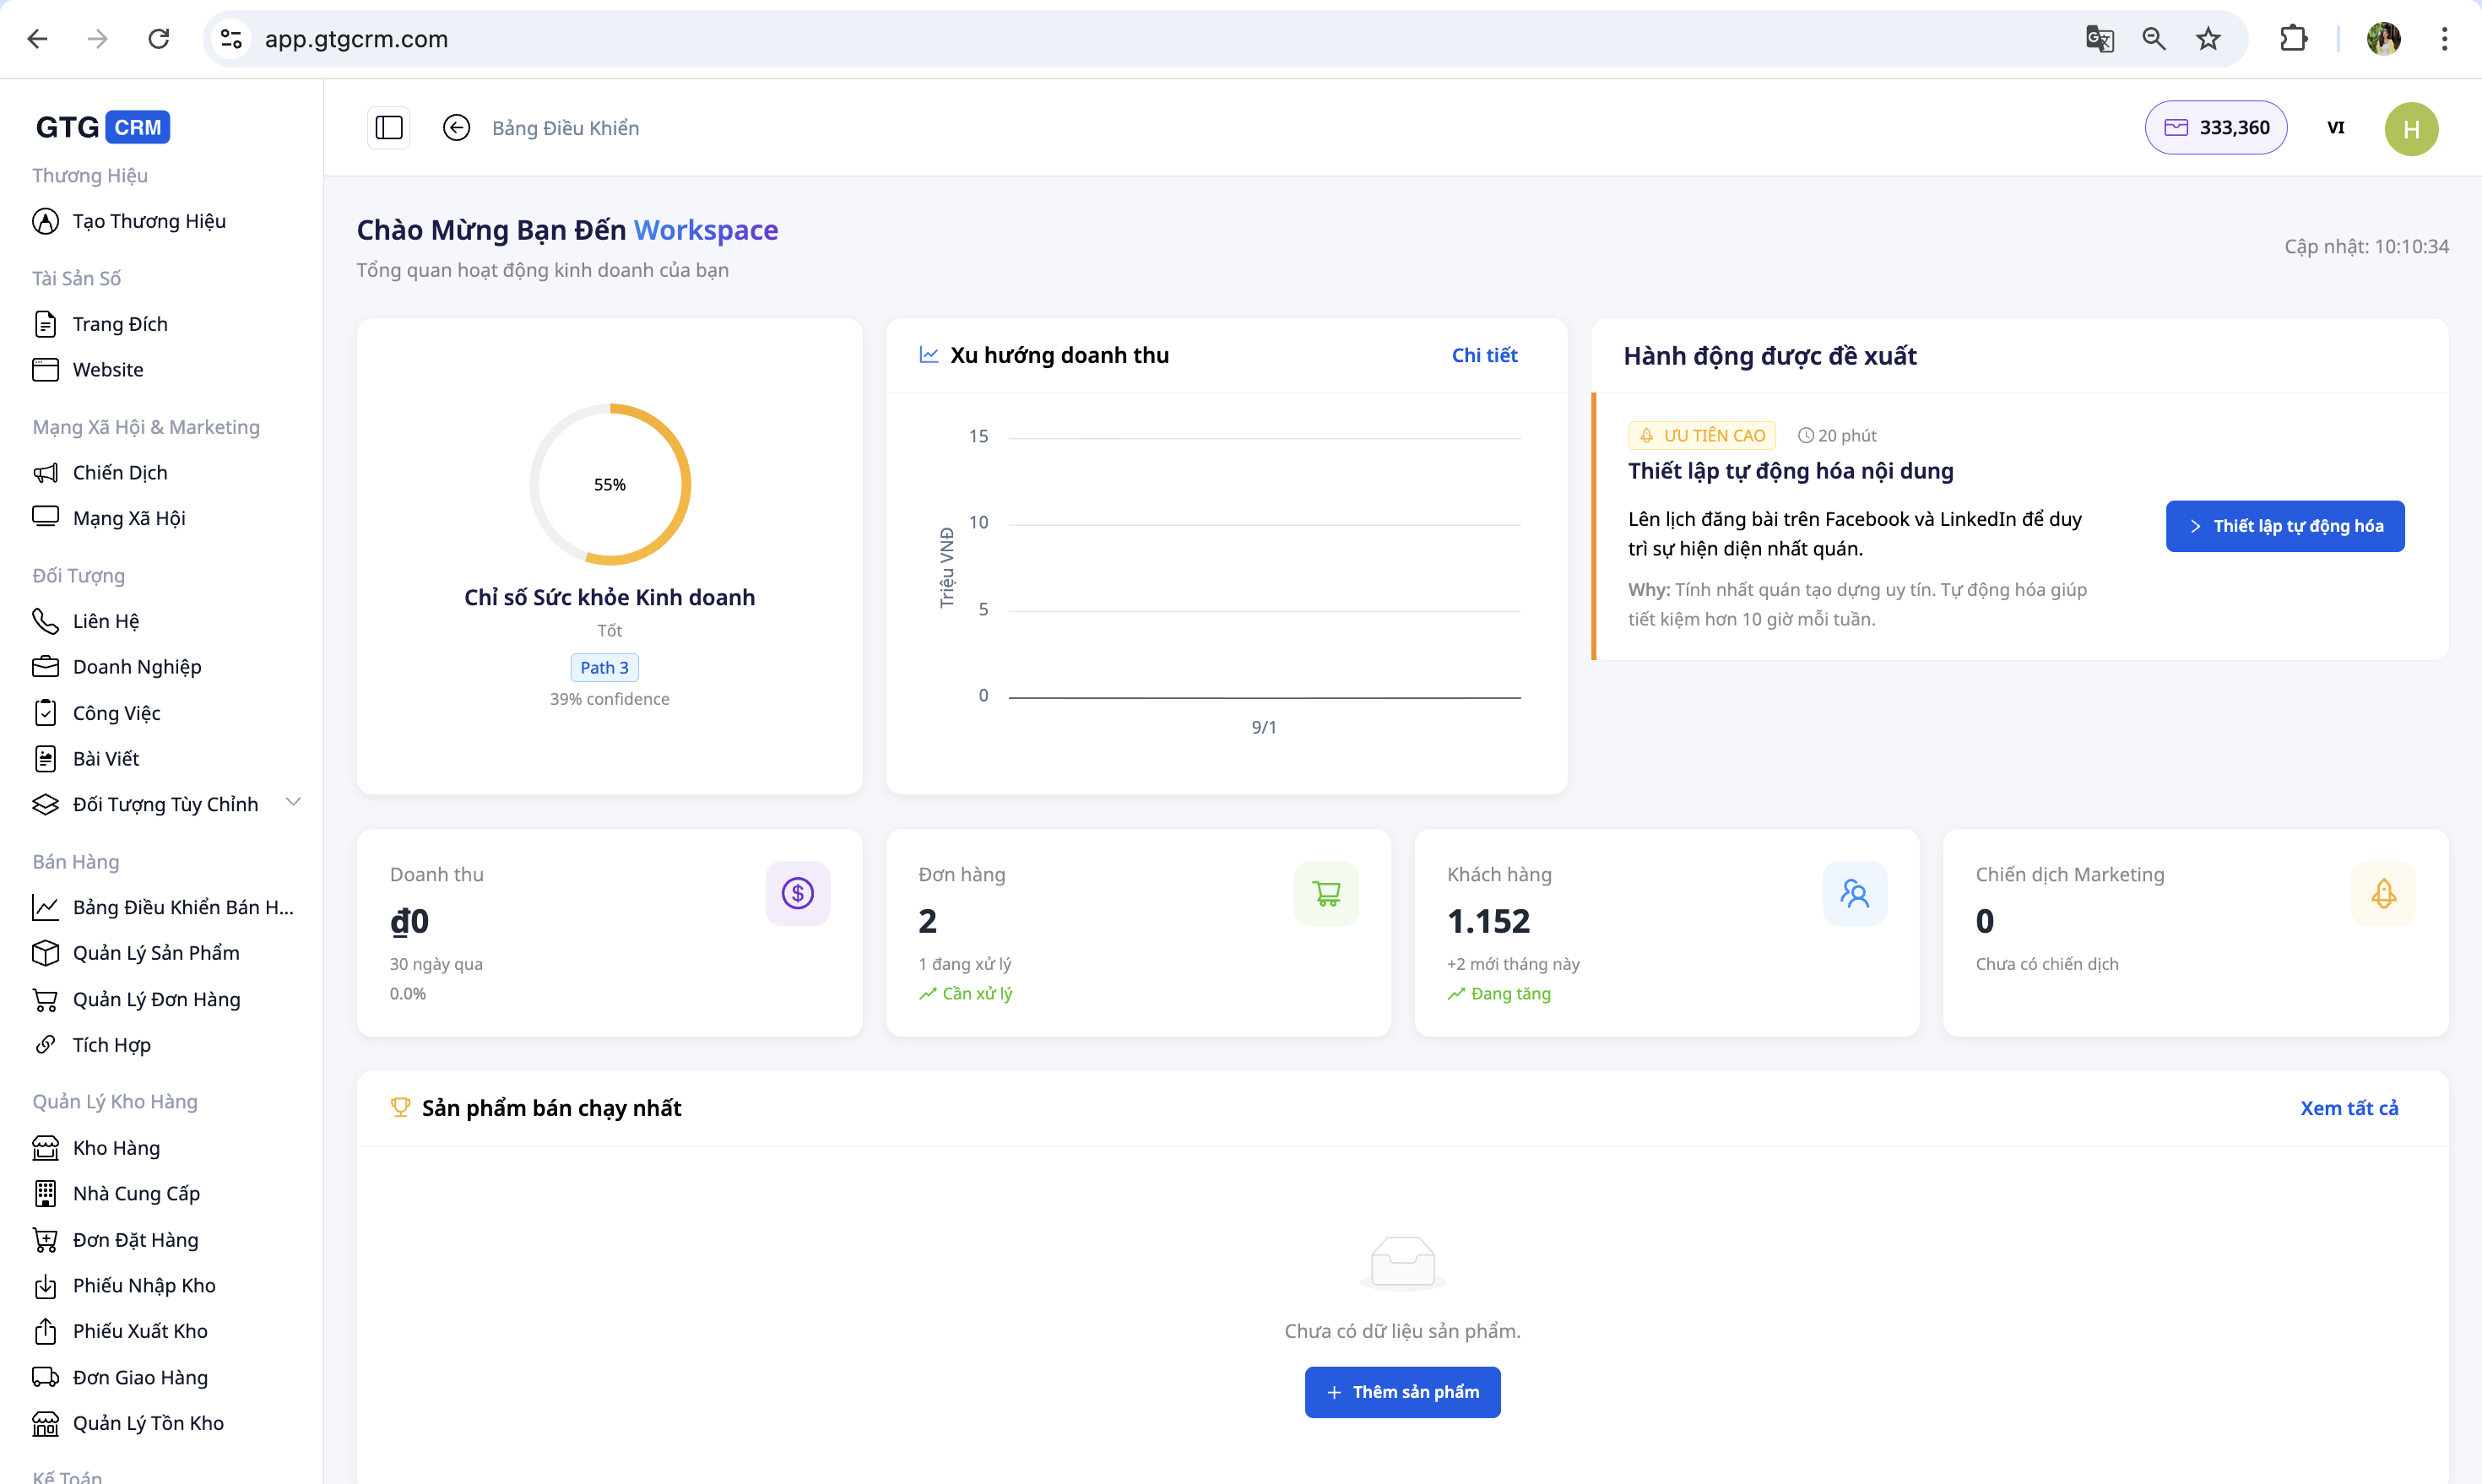Expand Đối Tượng Tùy Chỉnh chevron

[x=293, y=802]
